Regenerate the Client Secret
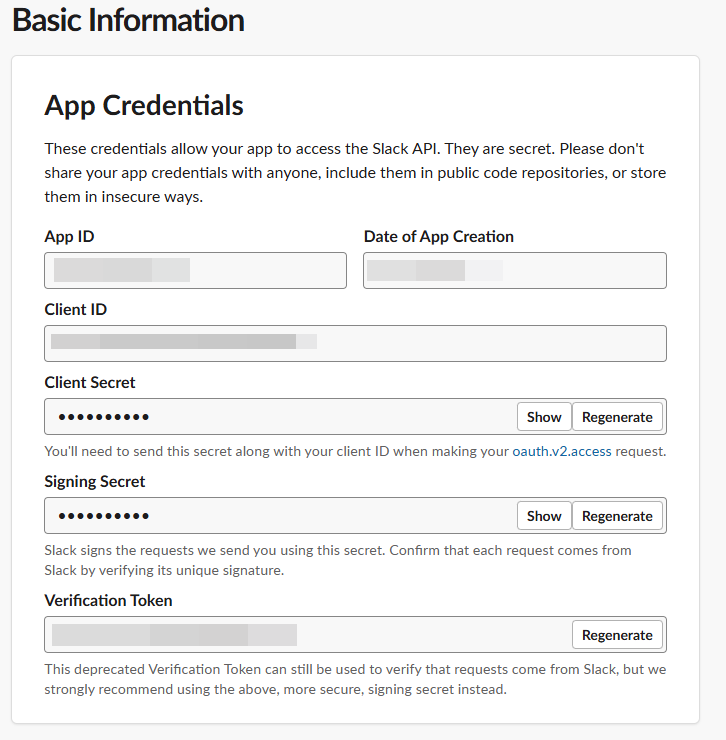Viewport: 726px width, 740px height. click(x=617, y=417)
